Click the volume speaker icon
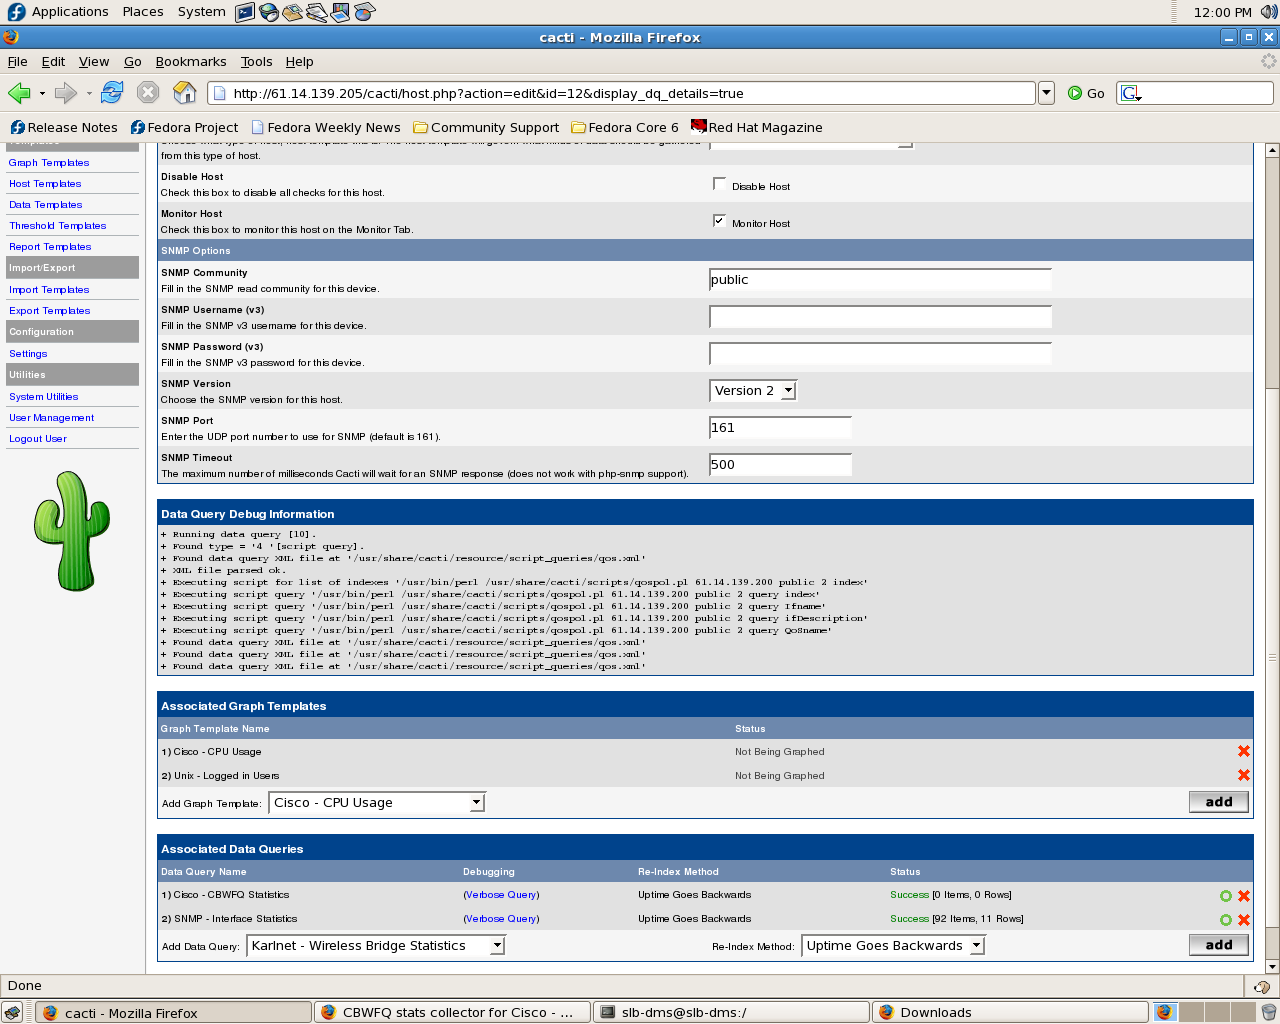The image size is (1280, 1024). [1268, 12]
